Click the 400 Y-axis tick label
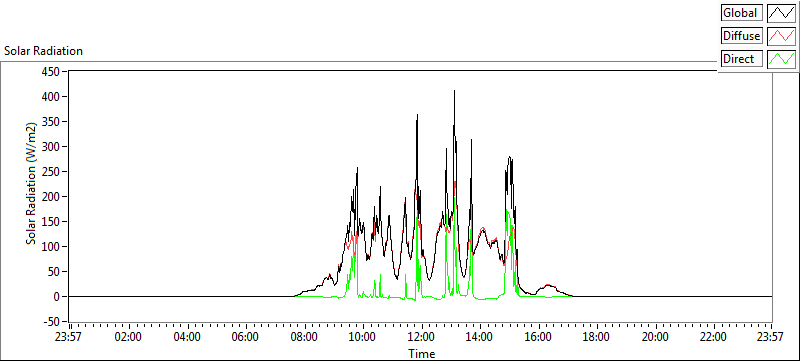This screenshot has height=361, width=800. 52,96
